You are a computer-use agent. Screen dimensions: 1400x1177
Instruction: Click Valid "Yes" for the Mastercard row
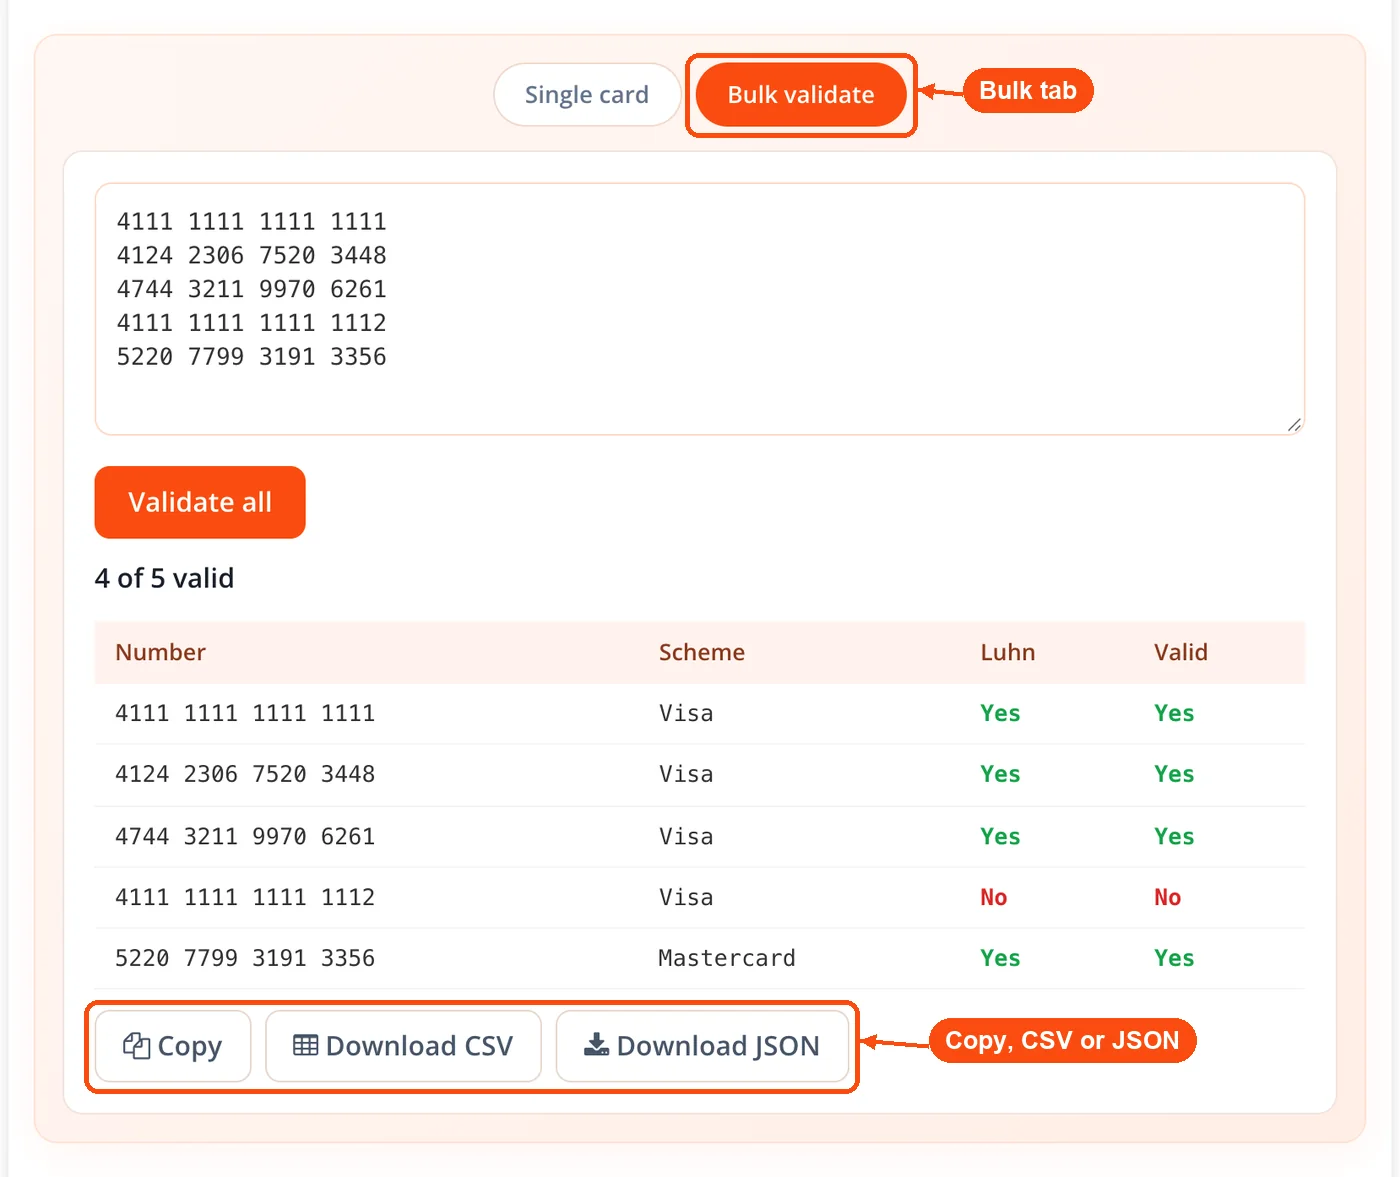[1174, 958]
